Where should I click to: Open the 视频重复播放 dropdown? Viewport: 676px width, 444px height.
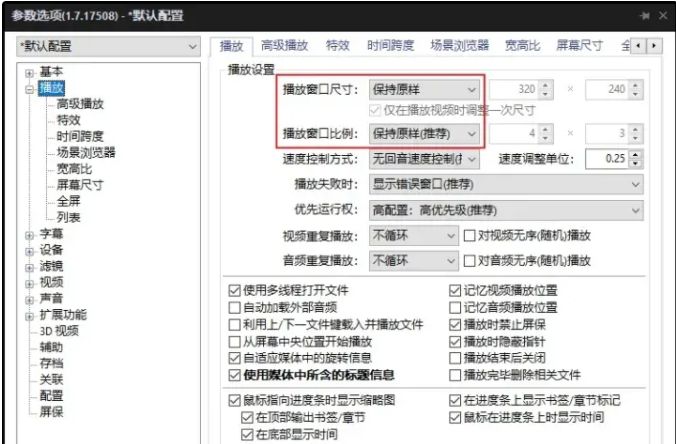point(414,236)
